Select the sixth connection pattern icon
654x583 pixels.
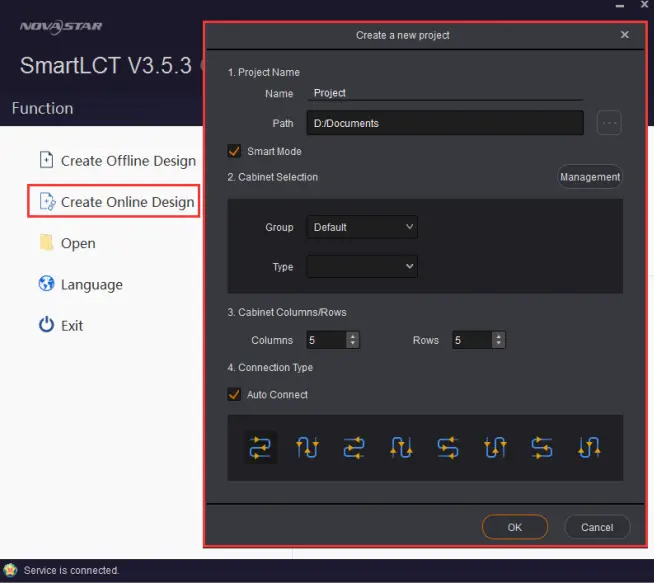(x=495, y=447)
